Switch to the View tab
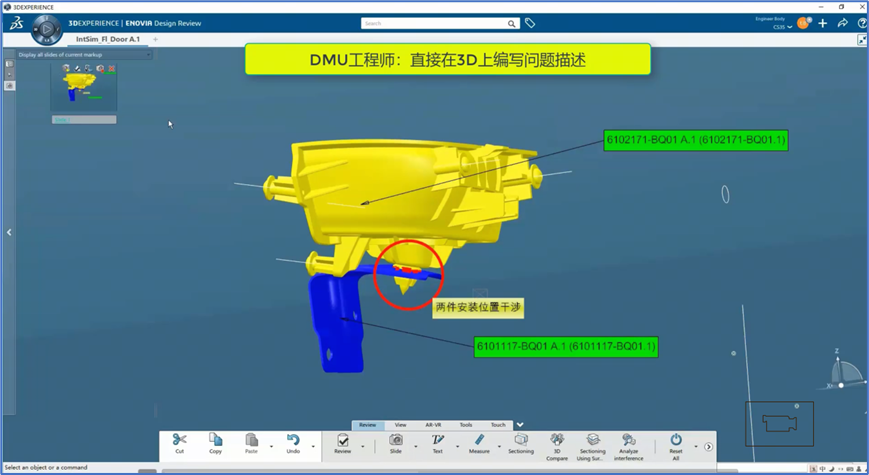 pos(400,425)
